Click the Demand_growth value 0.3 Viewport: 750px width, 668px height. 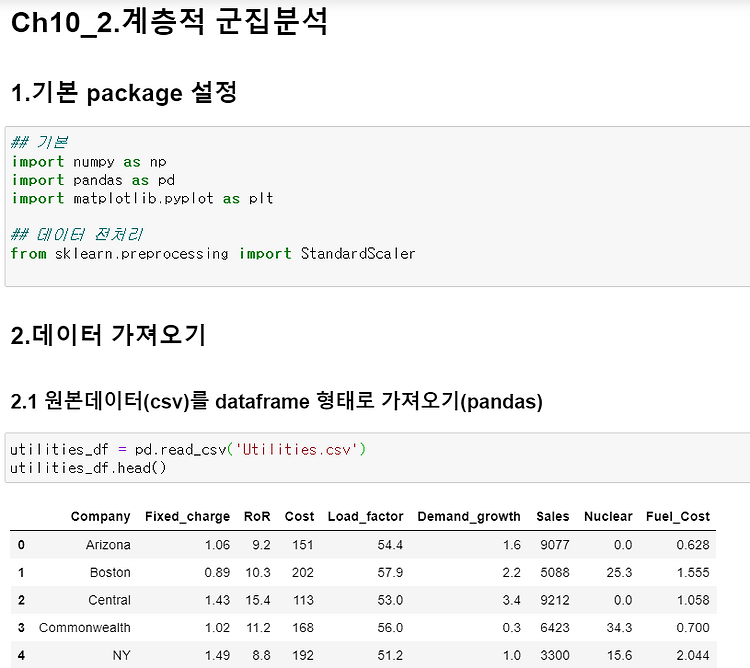(511, 627)
